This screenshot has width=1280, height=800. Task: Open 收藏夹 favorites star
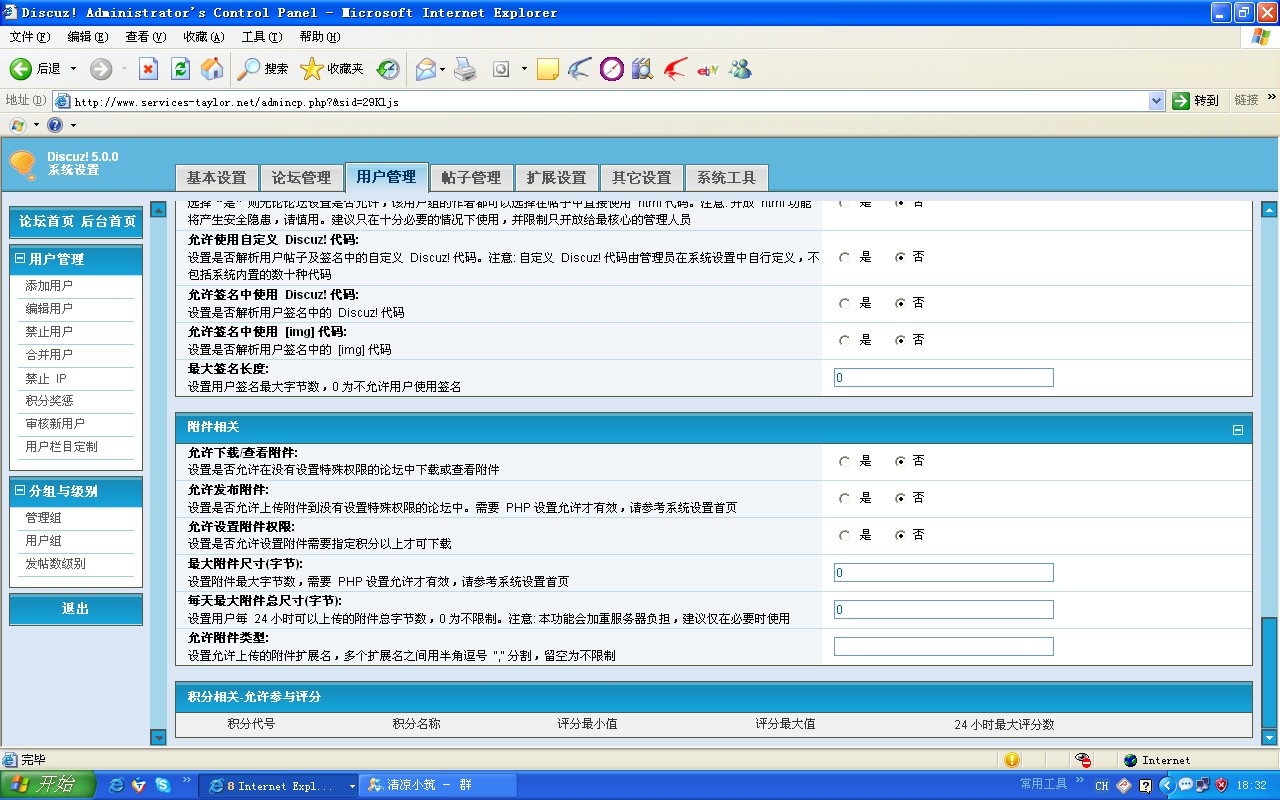click(x=332, y=69)
